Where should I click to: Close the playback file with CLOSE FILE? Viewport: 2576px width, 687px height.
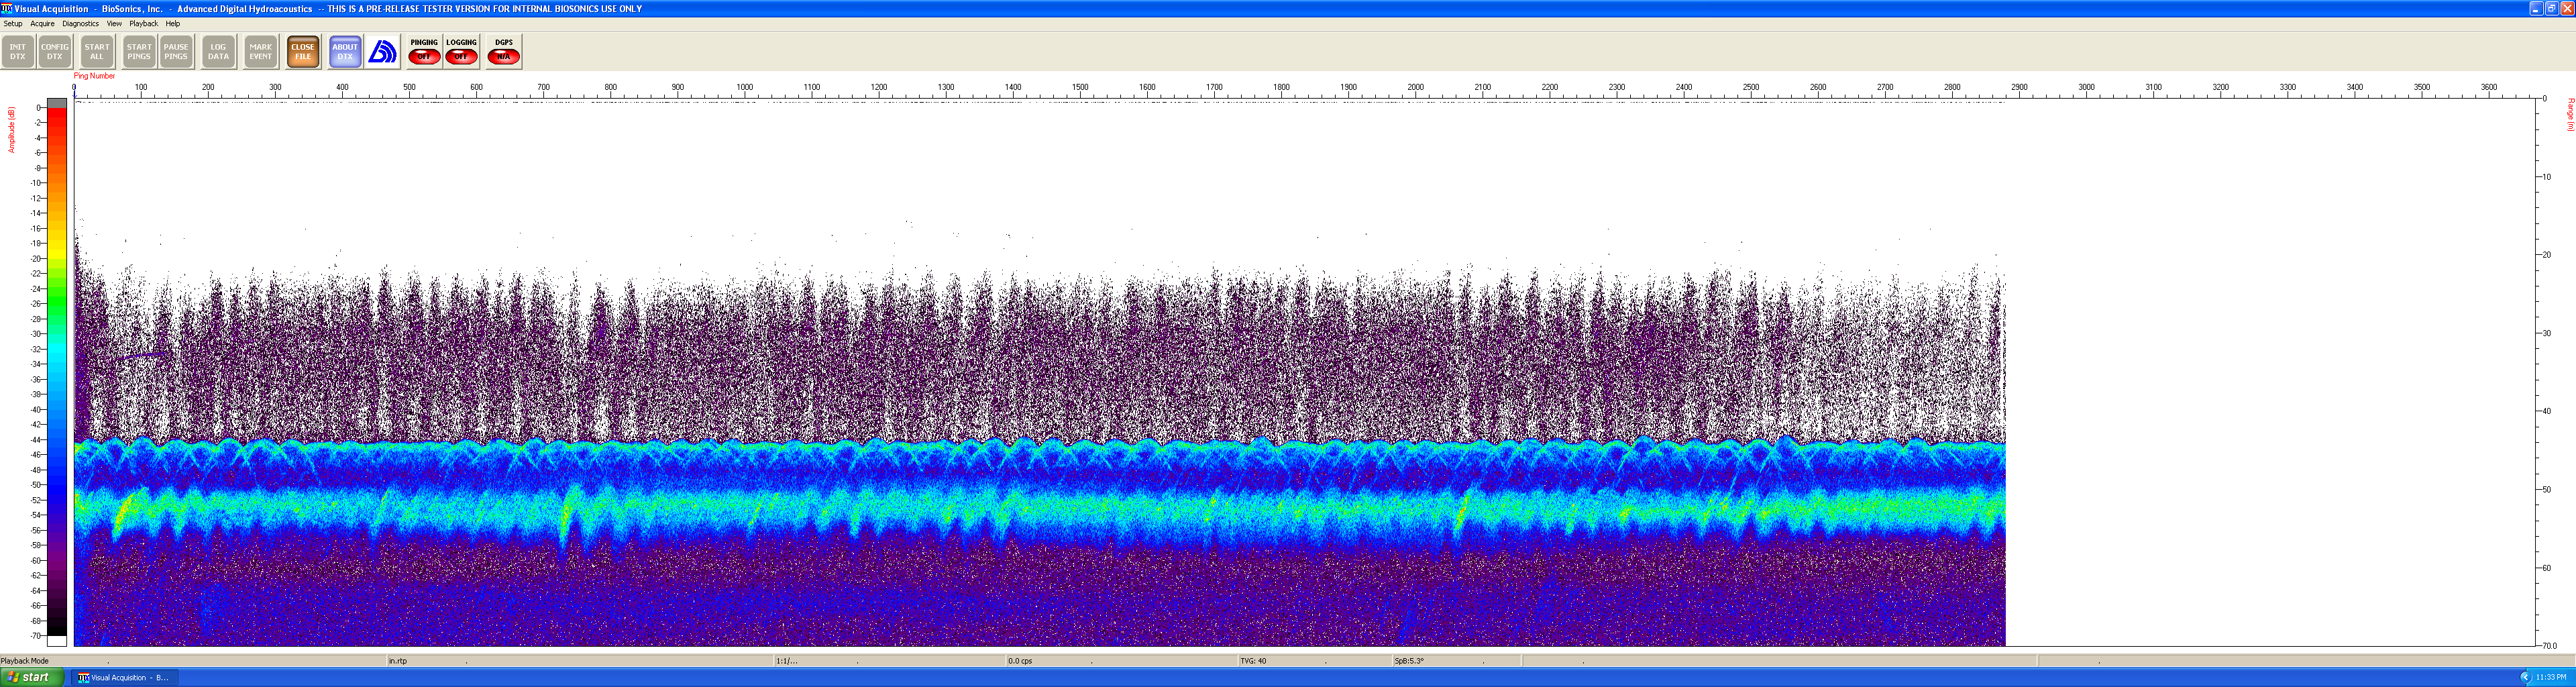coord(303,52)
